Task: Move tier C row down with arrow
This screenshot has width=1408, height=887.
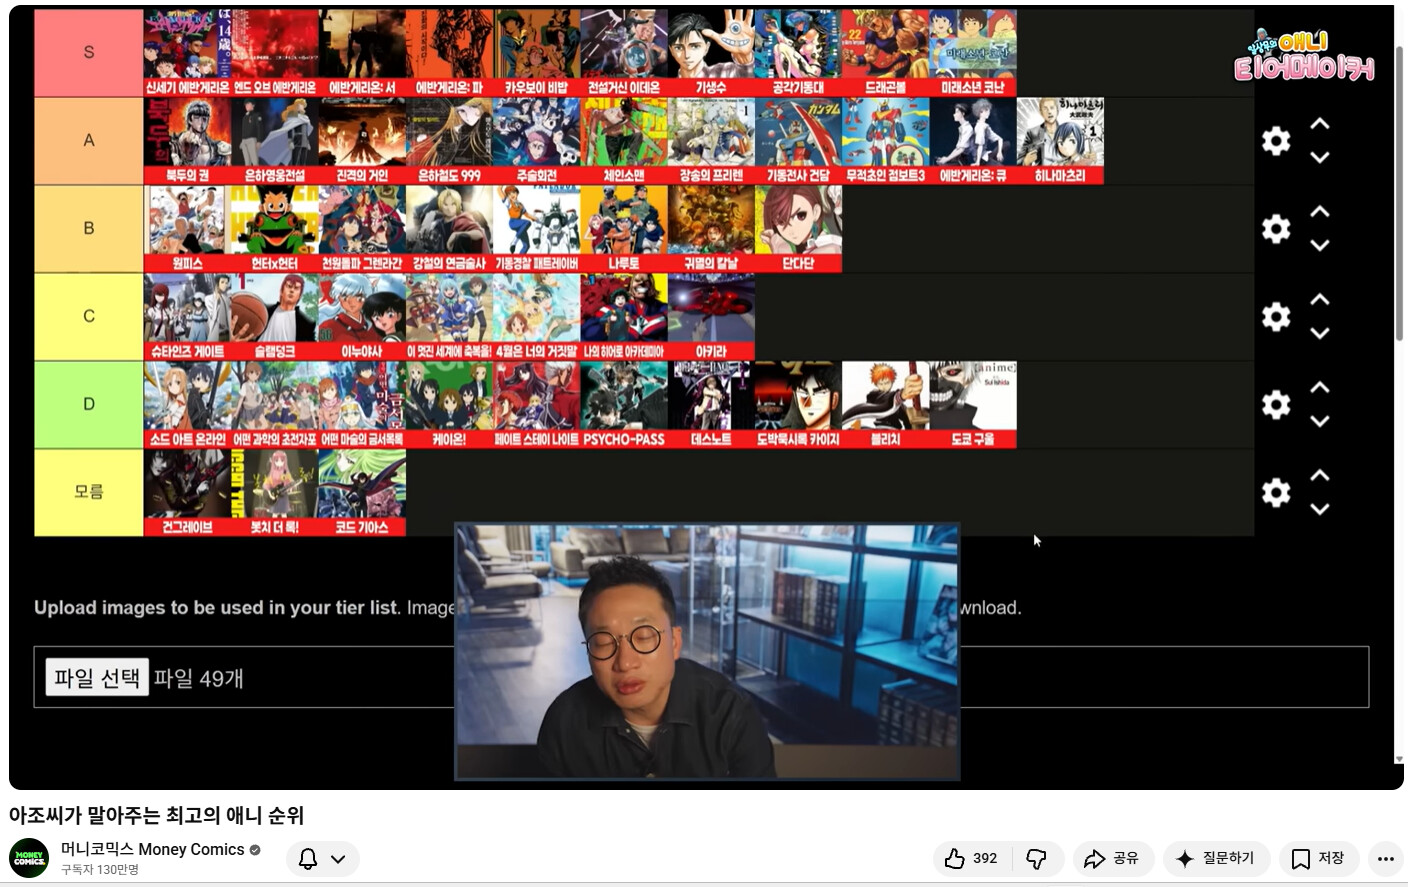Action: 1320,334
